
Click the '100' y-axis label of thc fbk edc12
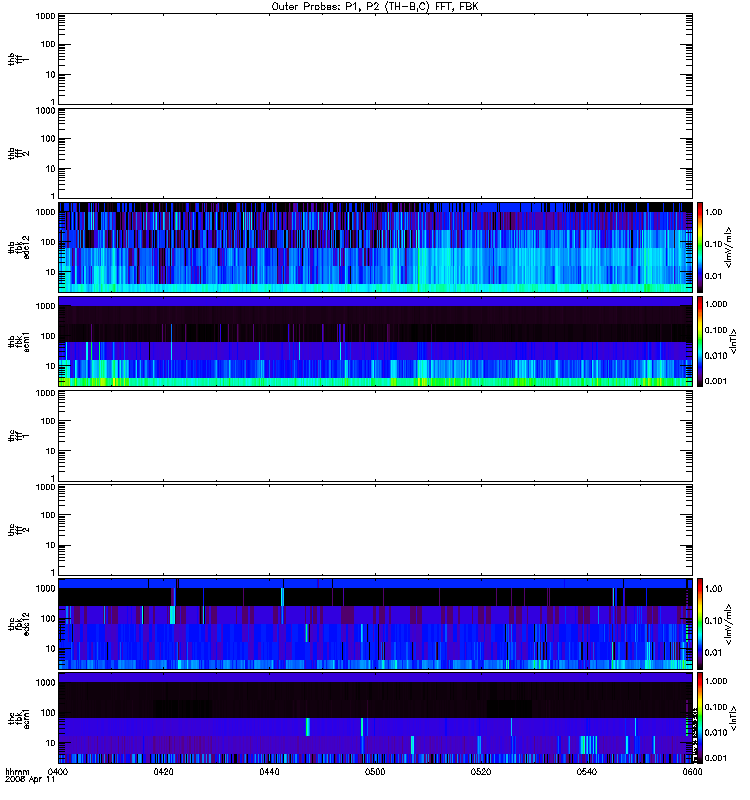coord(48,619)
